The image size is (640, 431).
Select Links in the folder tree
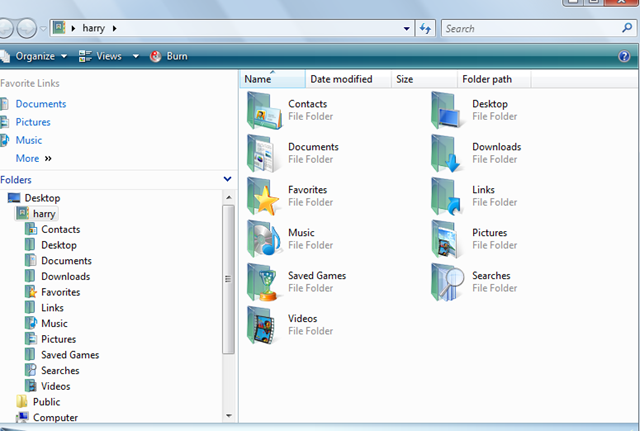pyautogui.click(x=52, y=308)
